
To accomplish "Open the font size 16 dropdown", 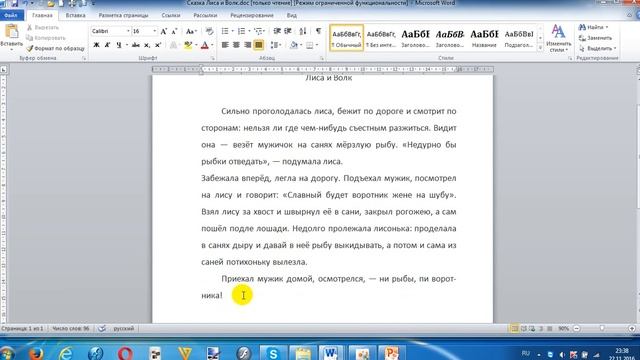I will (x=154, y=31).
